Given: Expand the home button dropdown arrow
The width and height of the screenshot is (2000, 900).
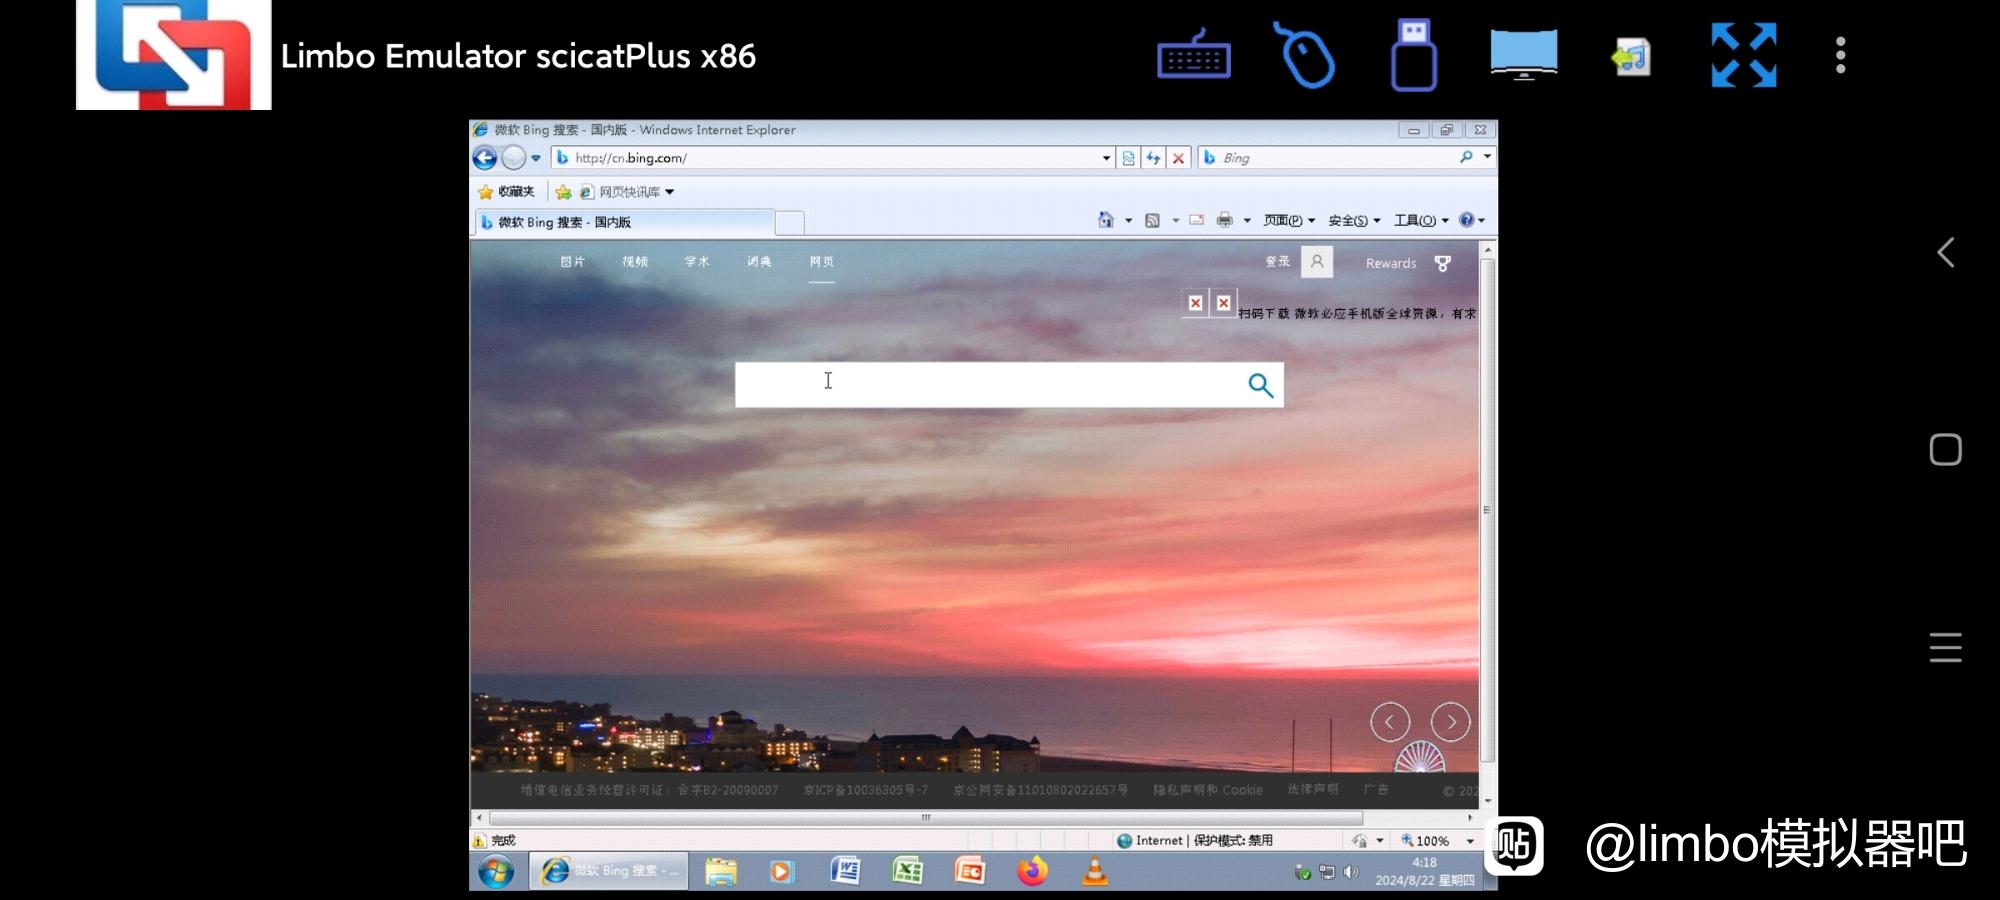Looking at the screenshot, I should click(1128, 221).
